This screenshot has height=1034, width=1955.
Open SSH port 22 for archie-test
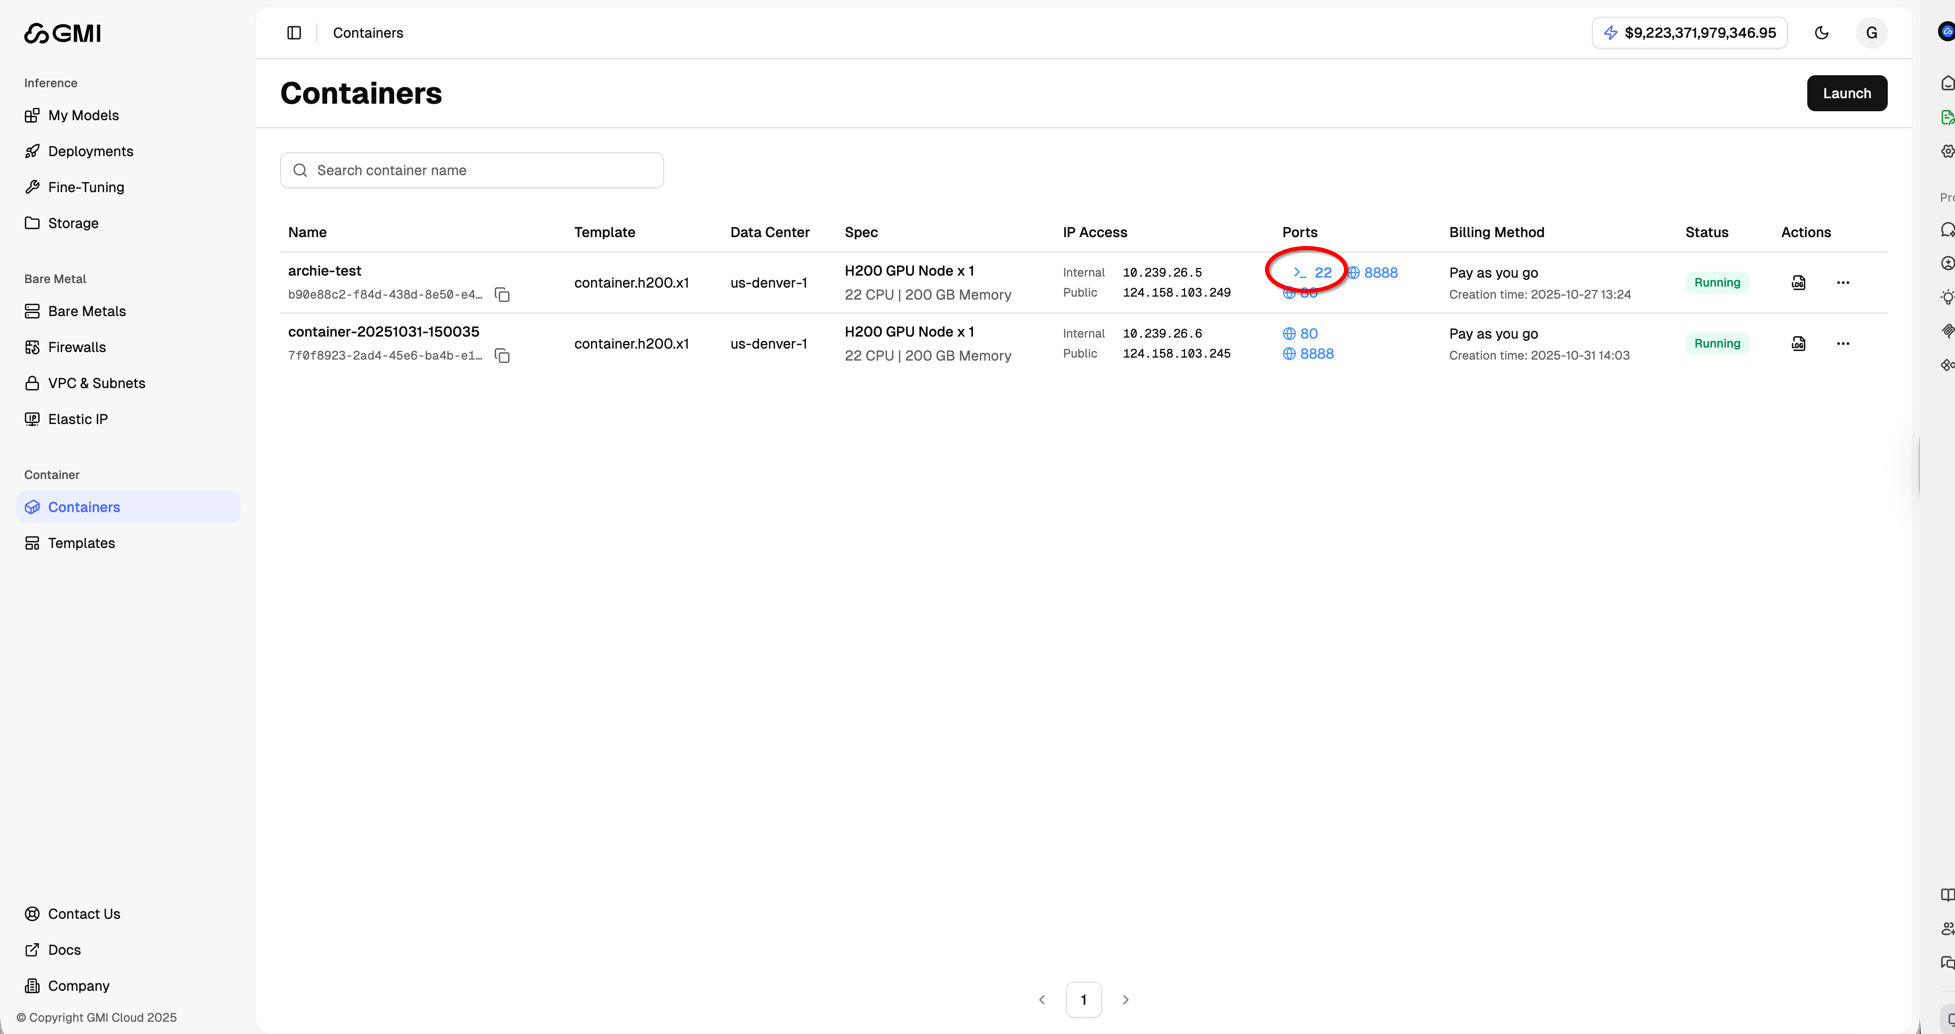pyautogui.click(x=1312, y=272)
